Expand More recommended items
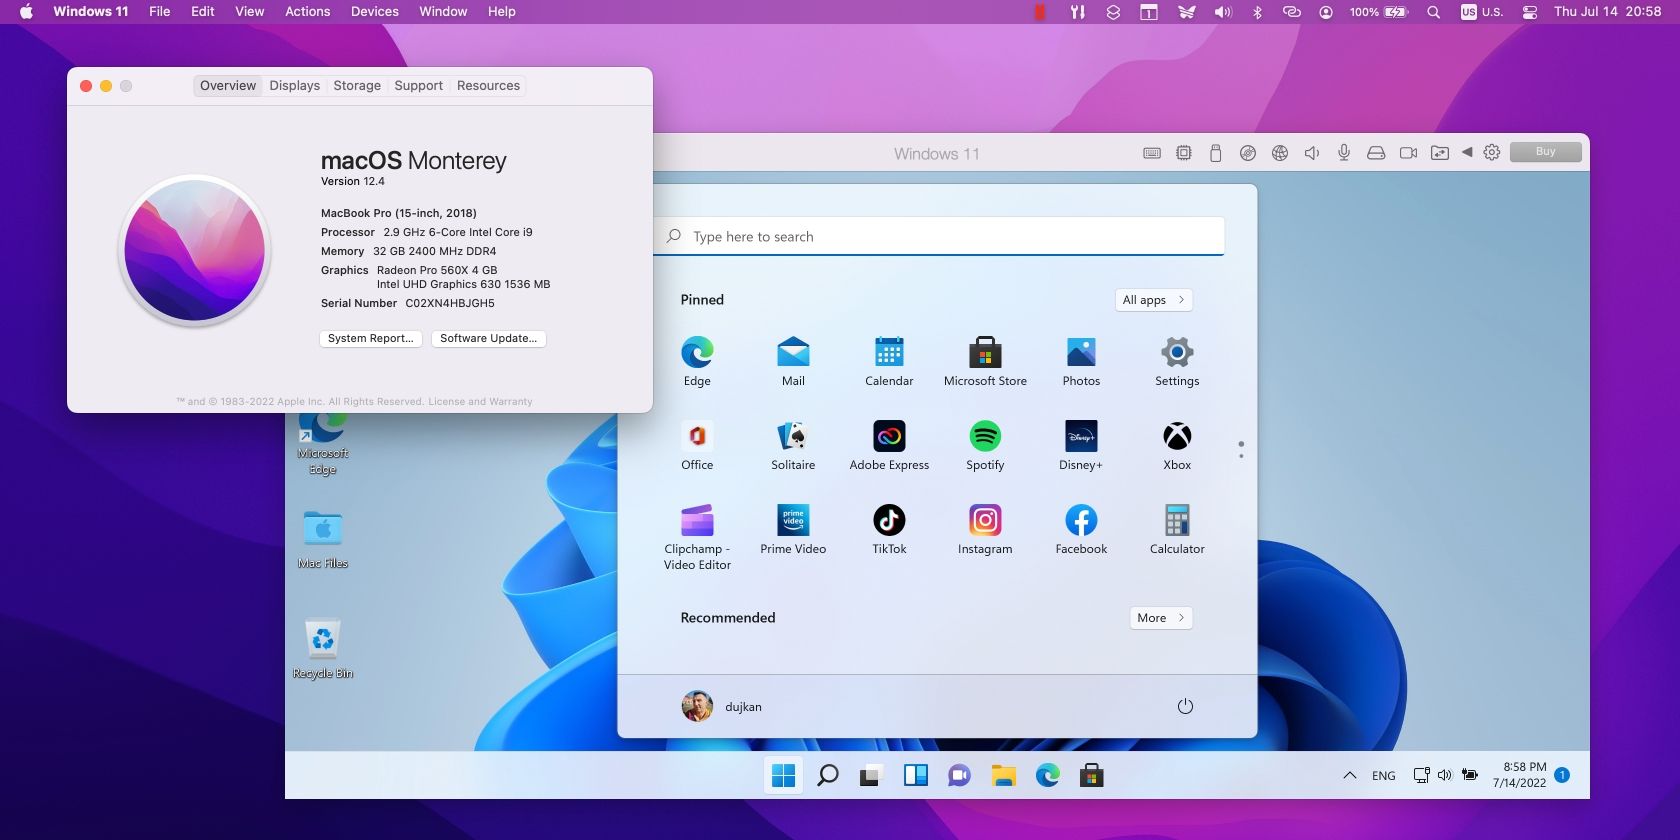The width and height of the screenshot is (1680, 840). [x=1160, y=618]
